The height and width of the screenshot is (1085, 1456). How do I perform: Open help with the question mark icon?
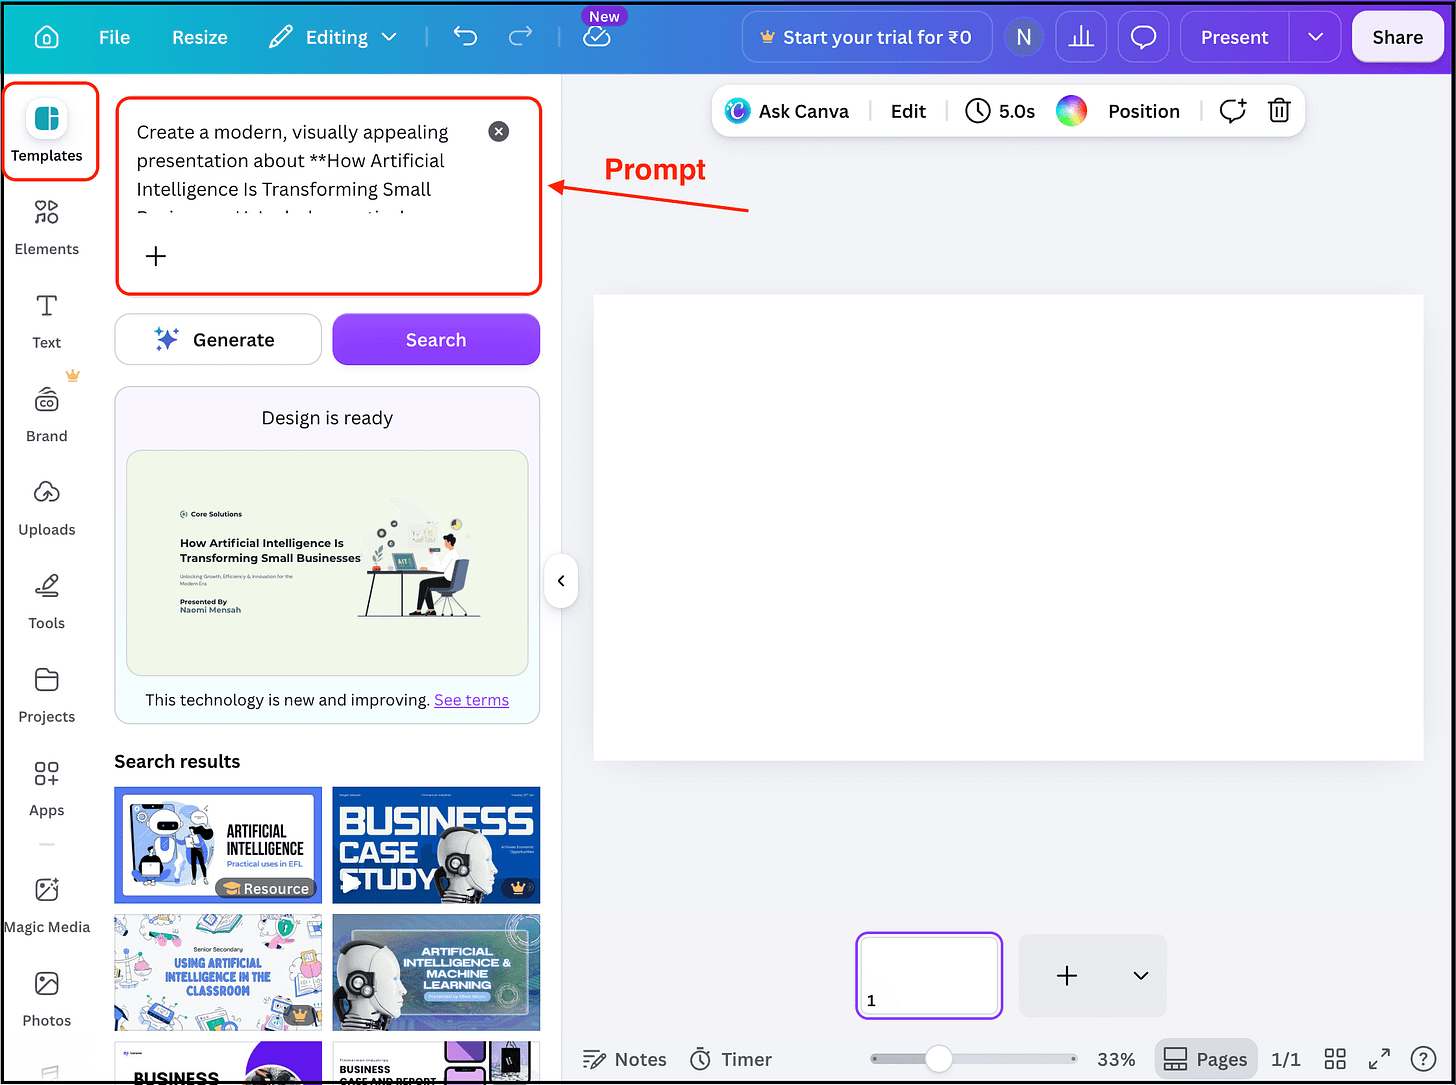1423,1059
